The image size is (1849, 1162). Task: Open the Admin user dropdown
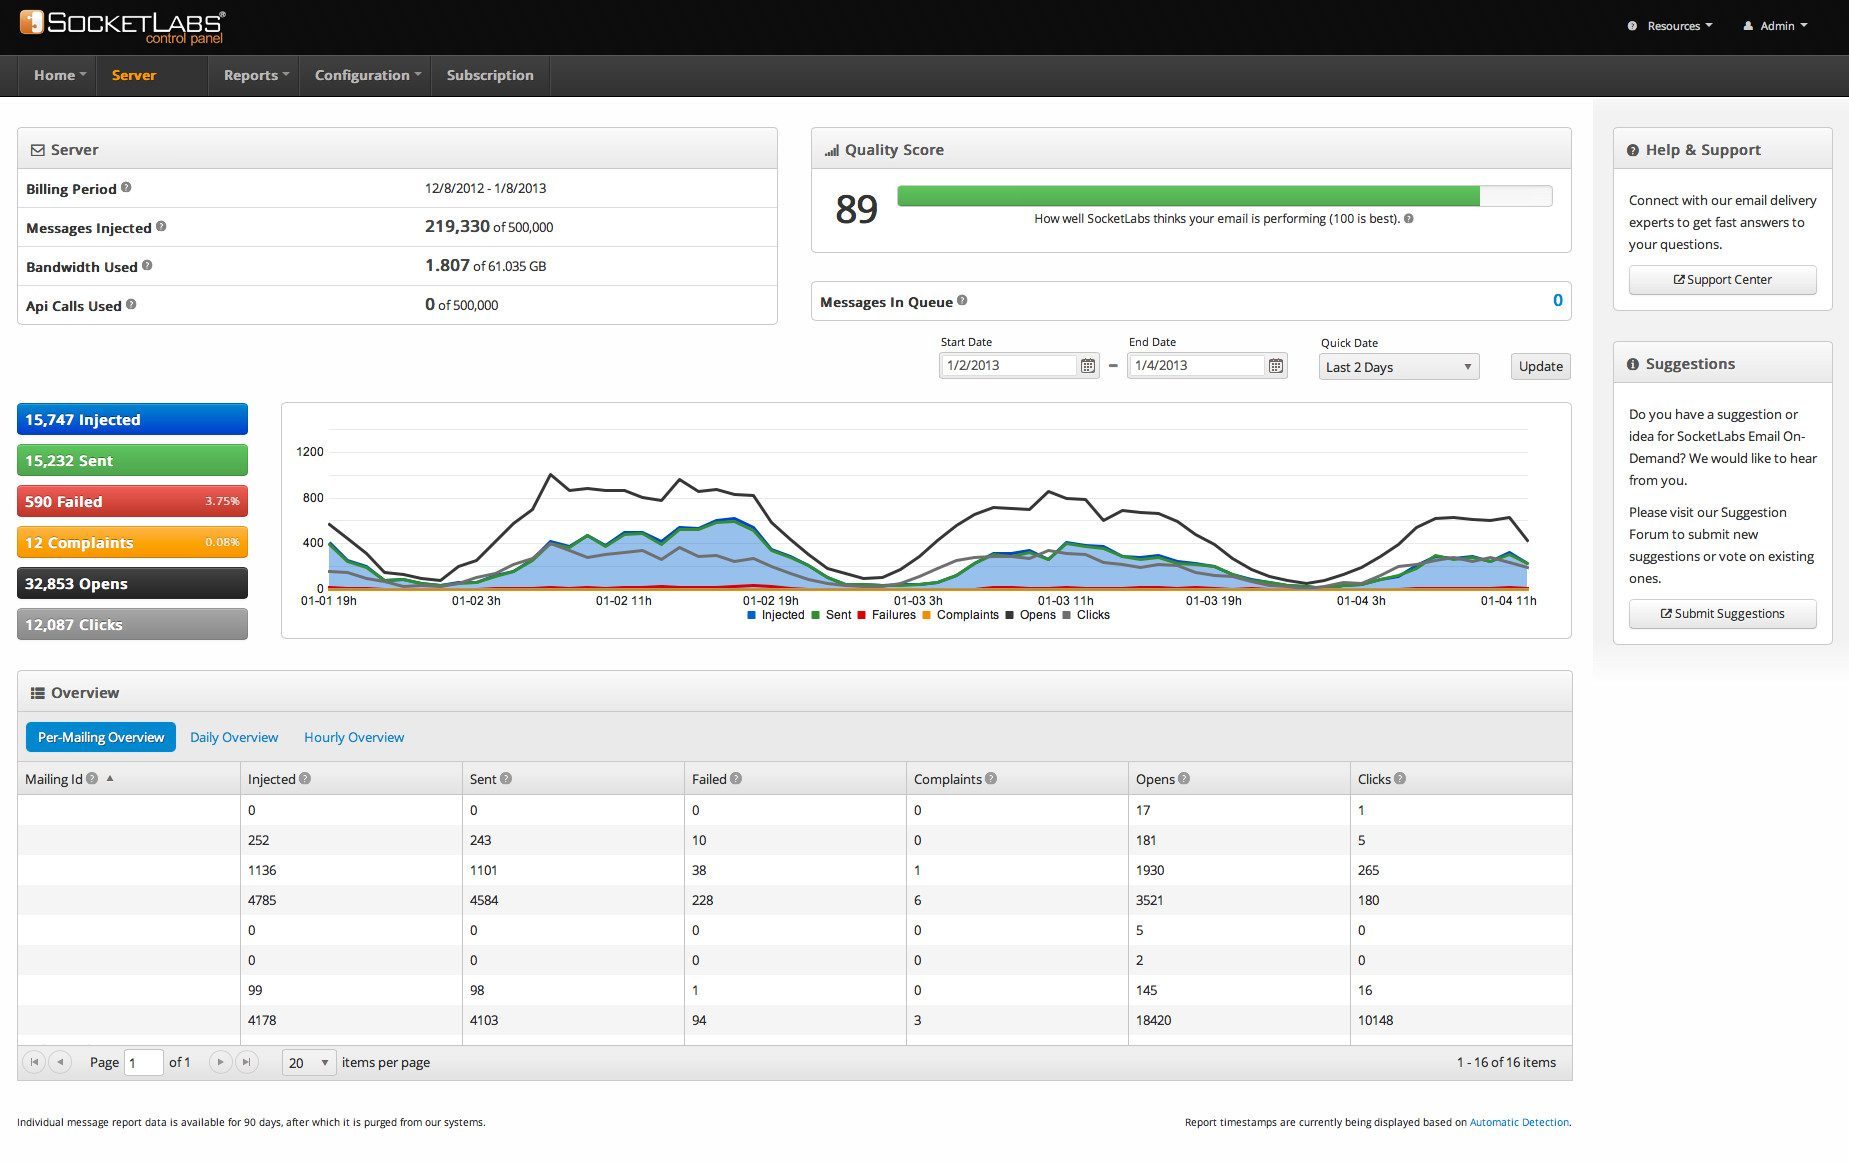click(1775, 26)
